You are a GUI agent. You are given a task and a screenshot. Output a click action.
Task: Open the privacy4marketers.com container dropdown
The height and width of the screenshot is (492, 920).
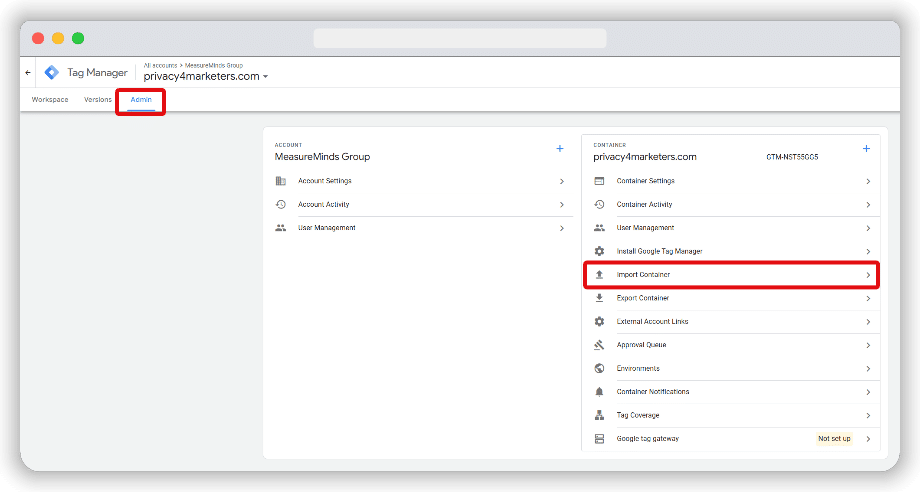(x=265, y=77)
